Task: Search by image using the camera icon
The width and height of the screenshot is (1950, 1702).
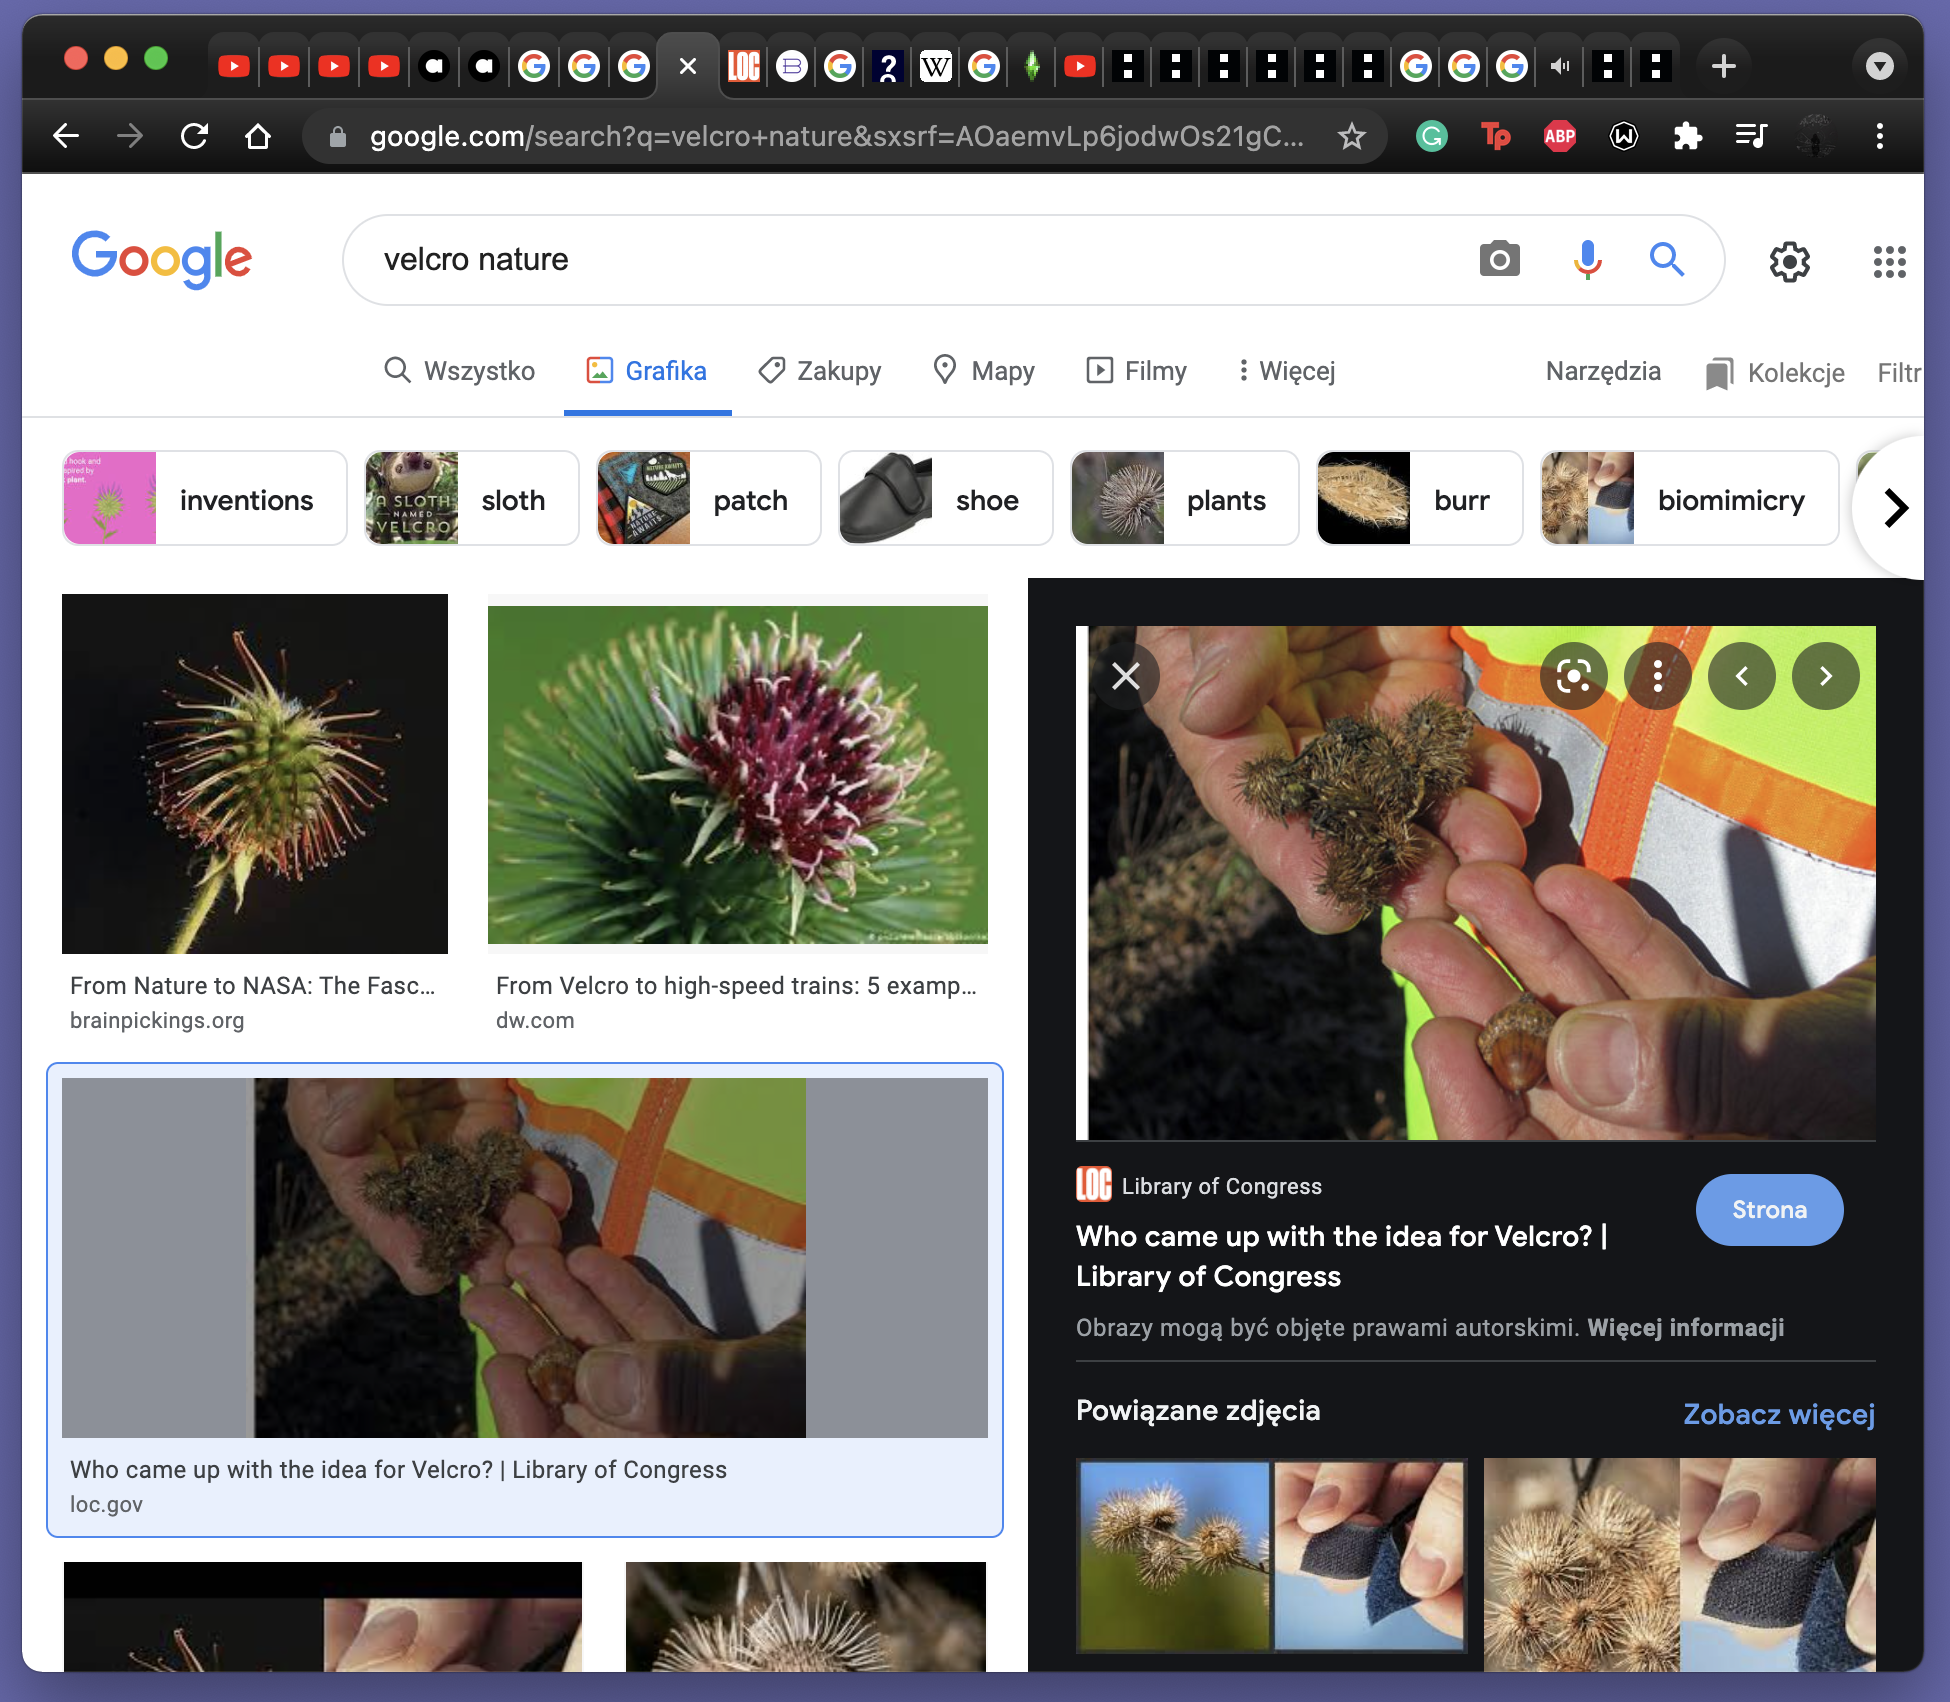Action: [1499, 259]
